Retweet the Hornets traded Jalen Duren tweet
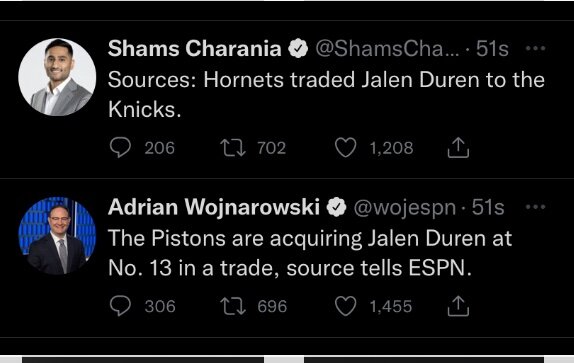 (x=233, y=148)
